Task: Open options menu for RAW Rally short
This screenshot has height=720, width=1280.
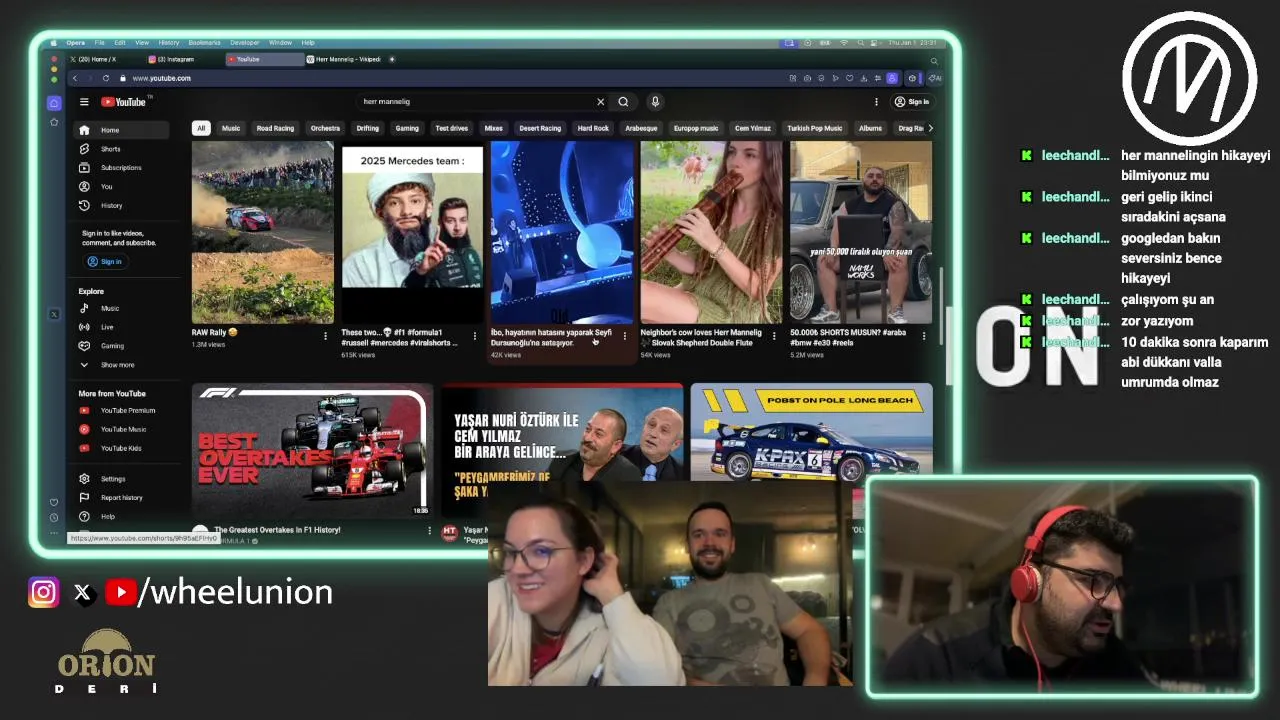Action: click(325, 336)
